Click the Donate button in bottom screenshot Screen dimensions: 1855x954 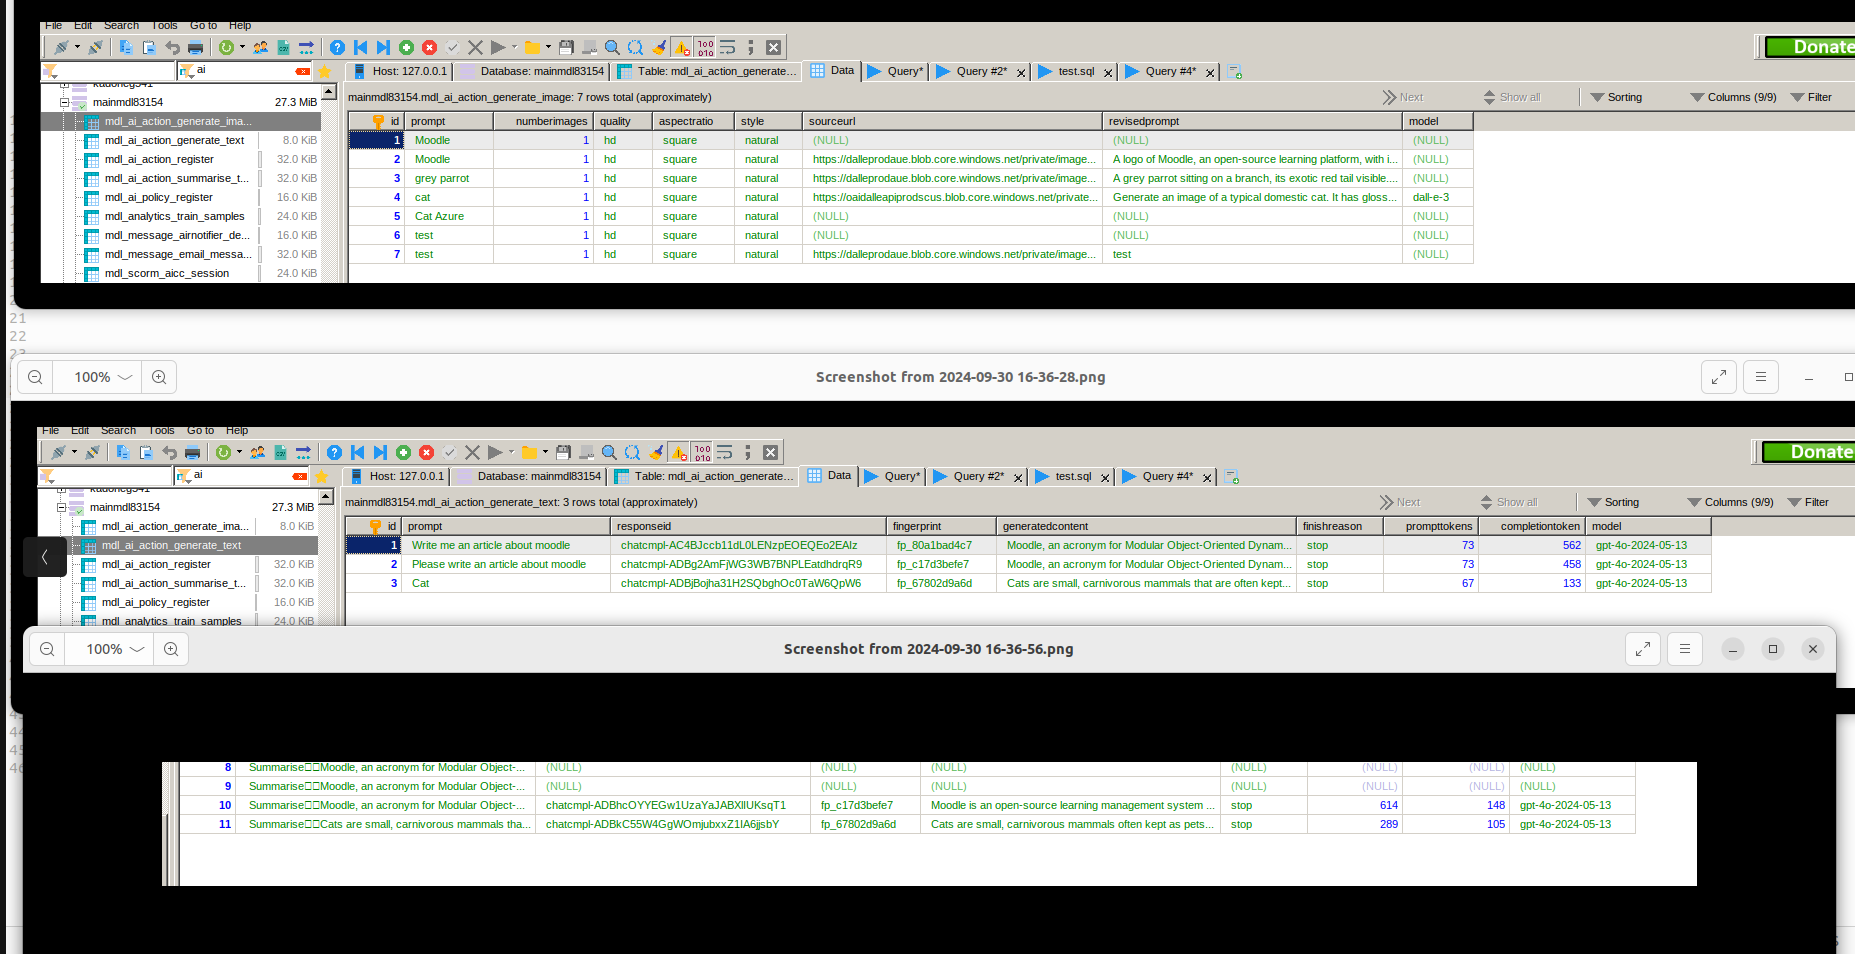(x=1808, y=452)
